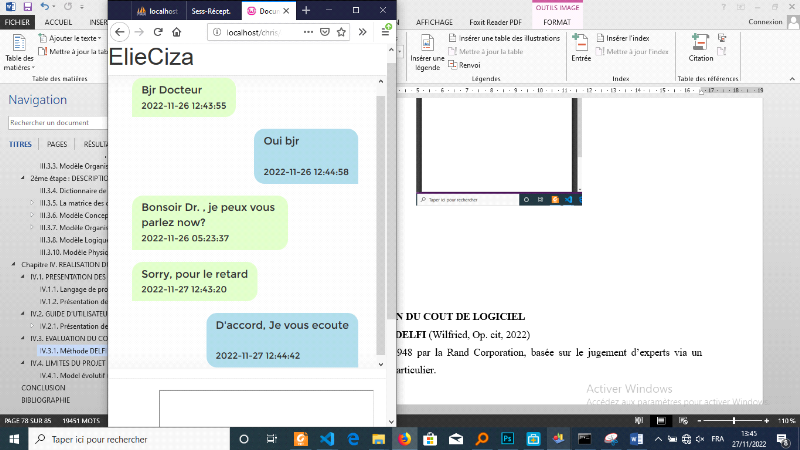Screen dimensions: 800x450
Task: Open File Explorer from the taskbar
Action: (x=379, y=439)
